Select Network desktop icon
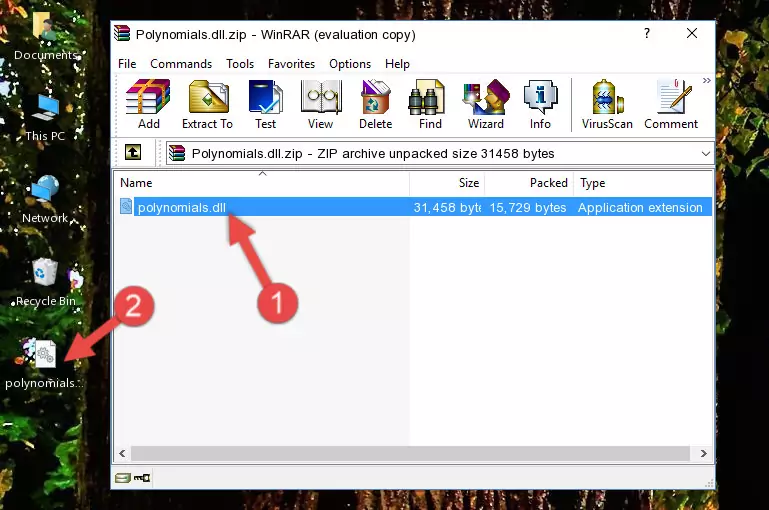Viewport: 769px width, 510px height. tap(45, 200)
